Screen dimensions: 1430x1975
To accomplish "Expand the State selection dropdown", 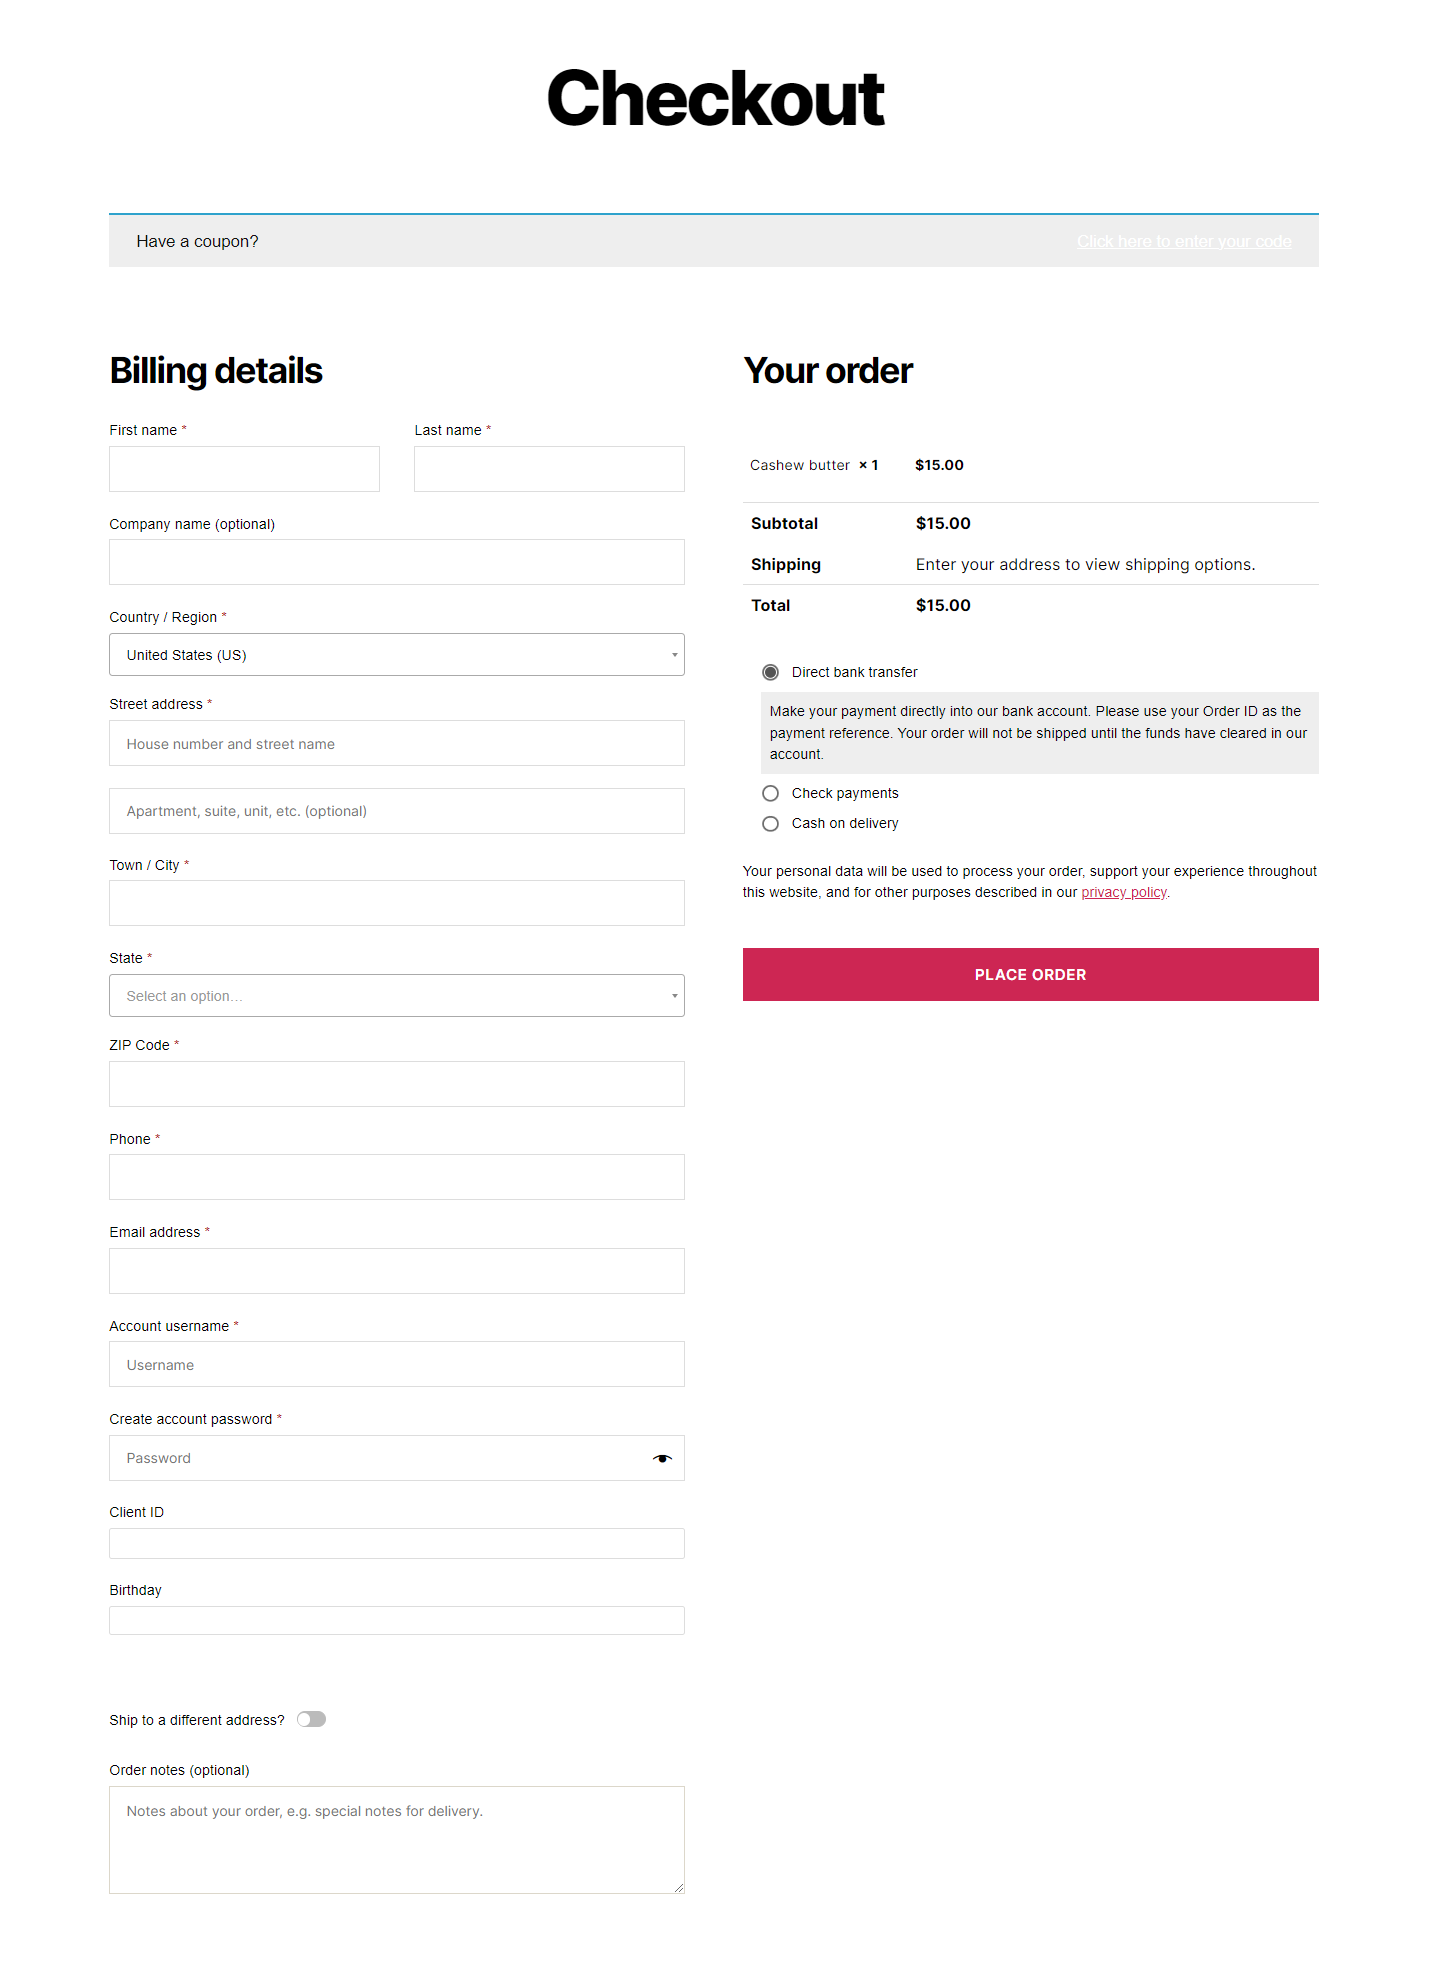I will tap(397, 996).
